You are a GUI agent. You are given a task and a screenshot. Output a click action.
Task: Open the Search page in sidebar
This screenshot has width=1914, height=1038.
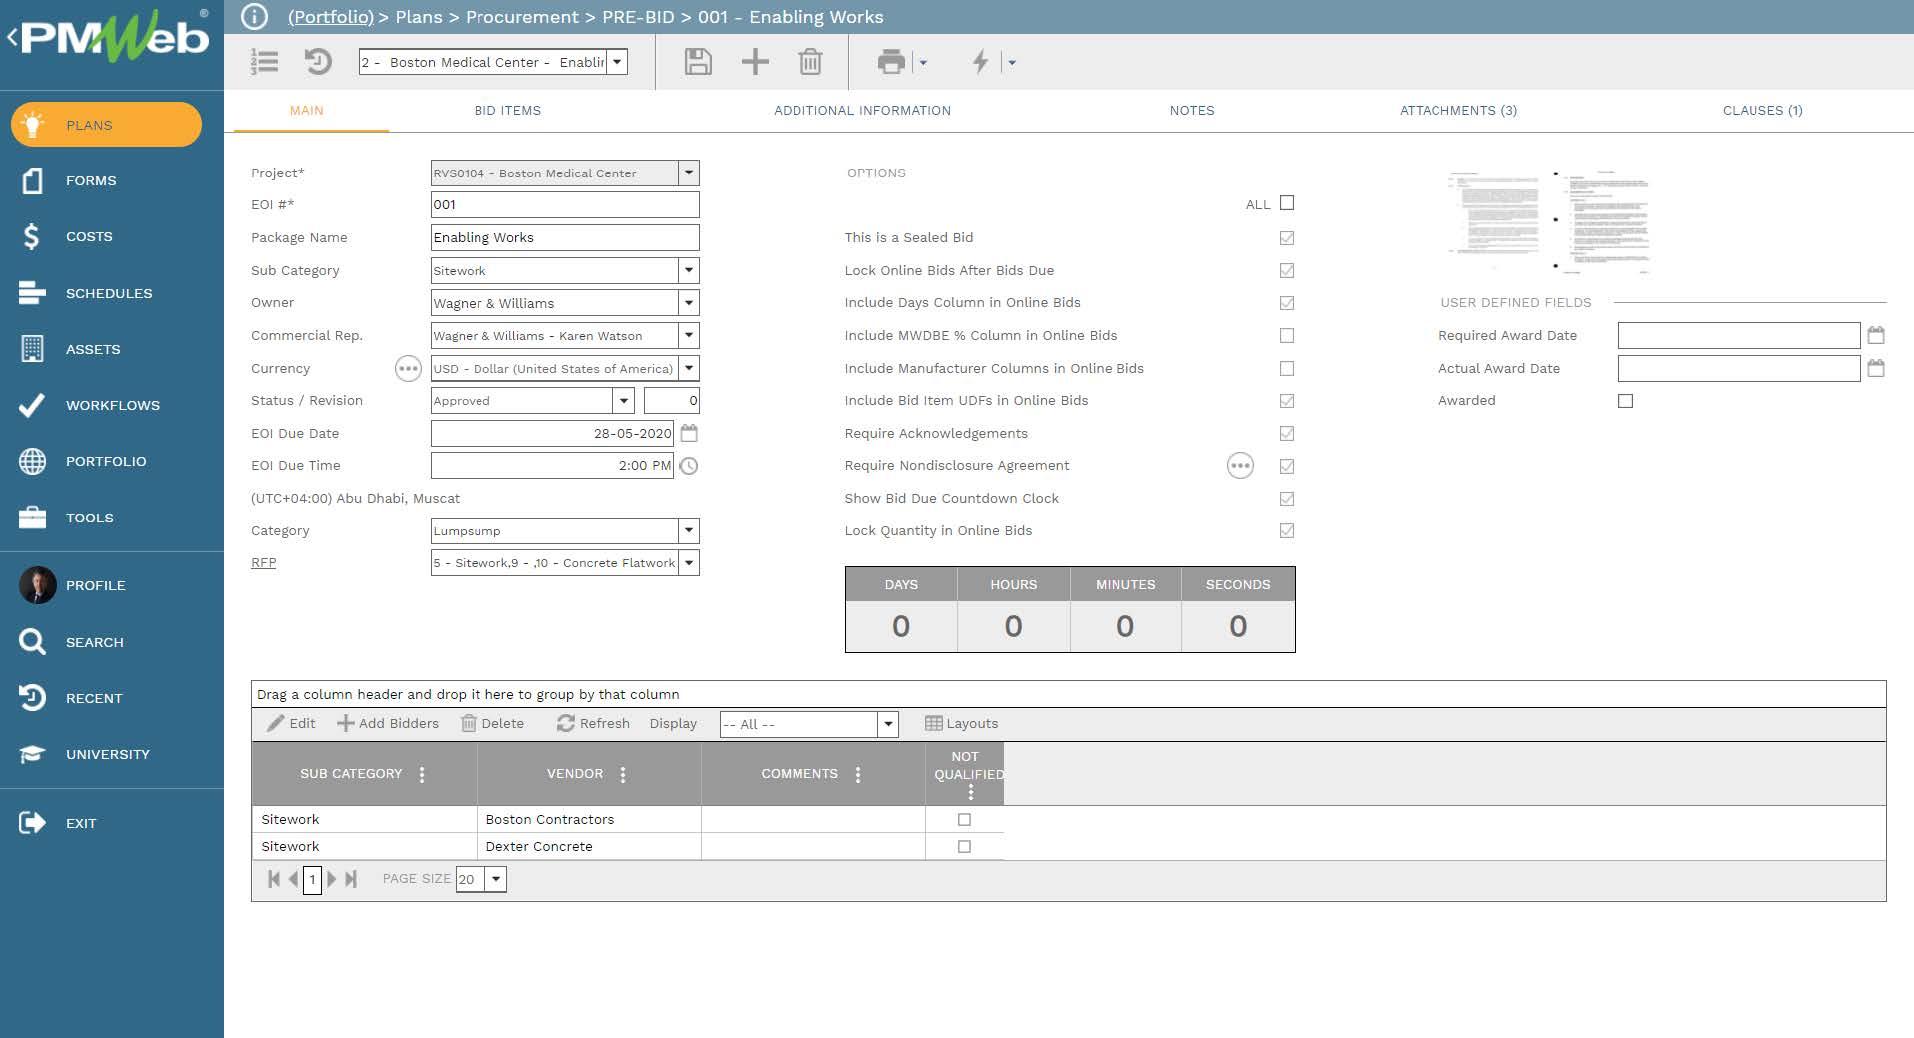(x=95, y=642)
